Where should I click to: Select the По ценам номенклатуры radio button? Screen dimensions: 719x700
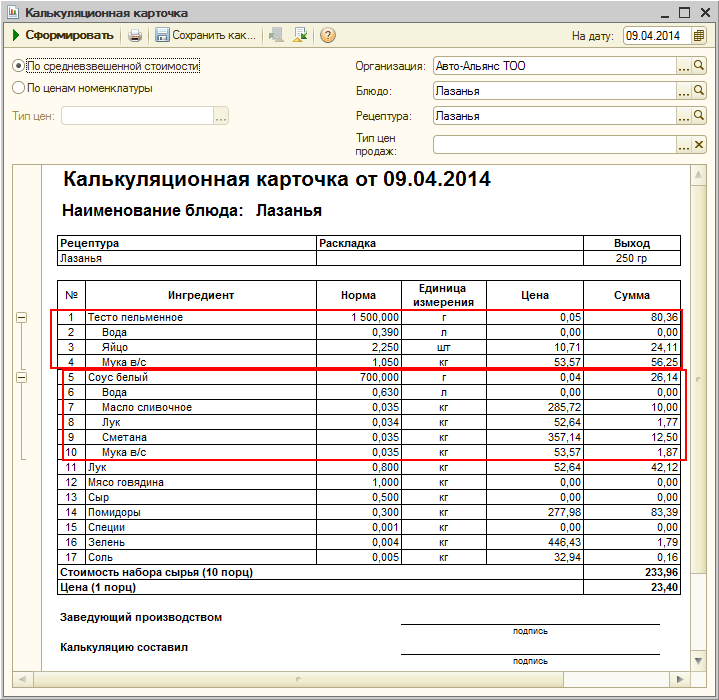[x=18, y=88]
